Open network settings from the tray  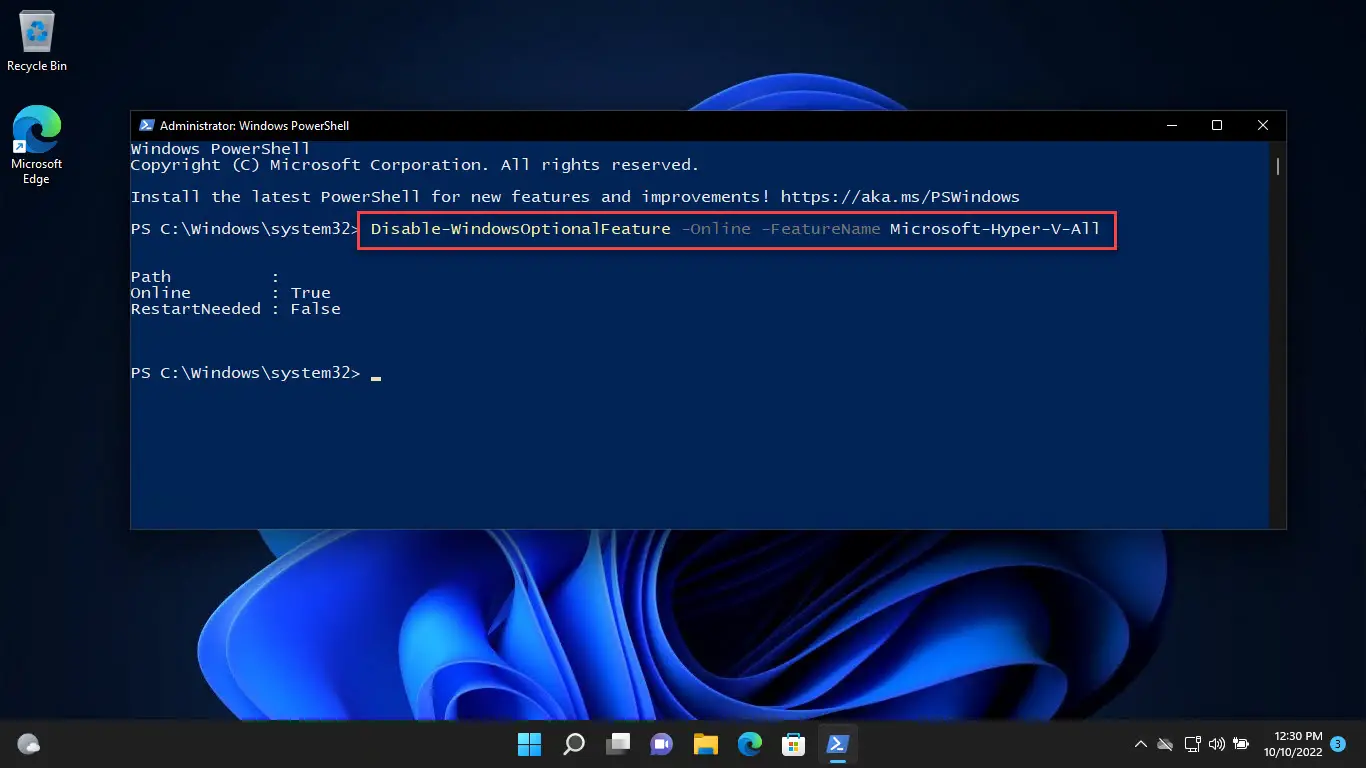coord(1192,744)
